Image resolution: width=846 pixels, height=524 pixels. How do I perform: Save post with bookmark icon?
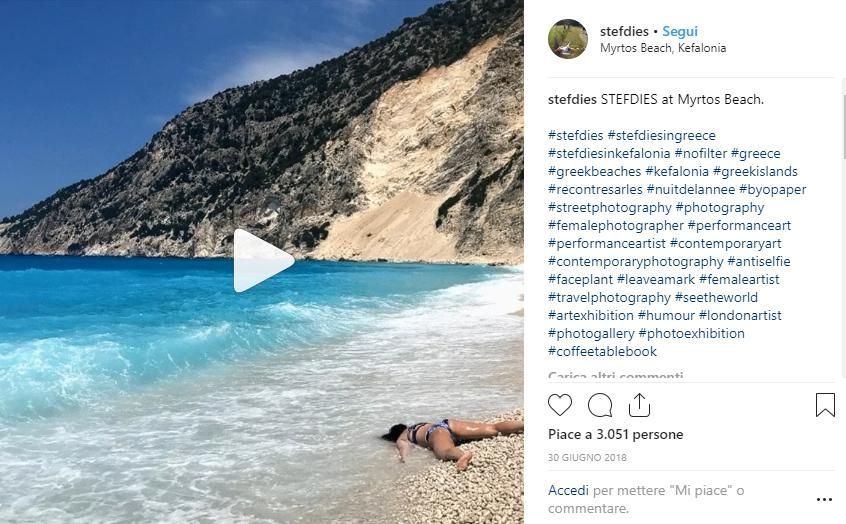(x=824, y=405)
